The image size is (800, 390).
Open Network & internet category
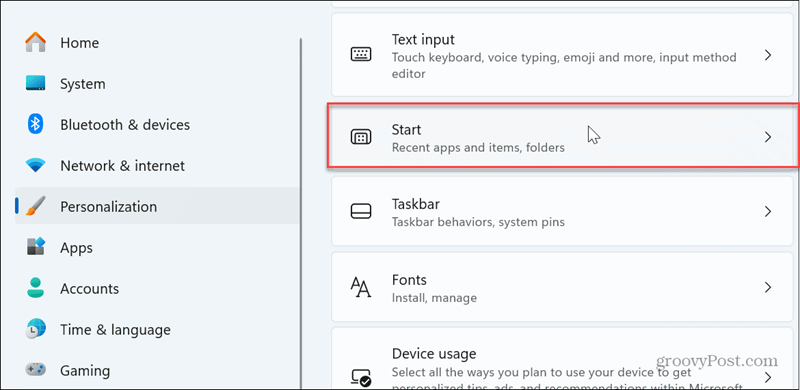tap(122, 166)
